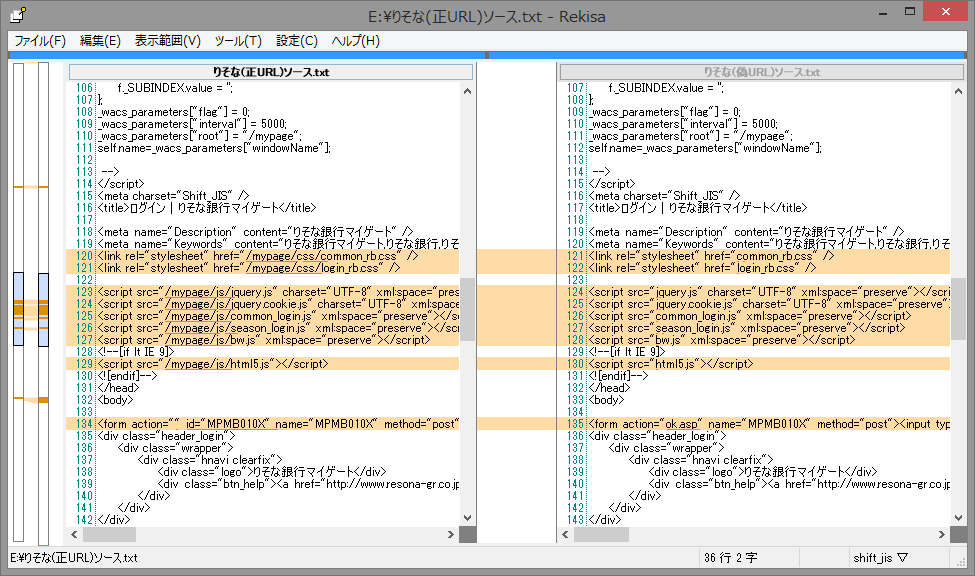975x576 pixels.
Task: Click right pane line 132 closing head tag
Action: [609, 388]
